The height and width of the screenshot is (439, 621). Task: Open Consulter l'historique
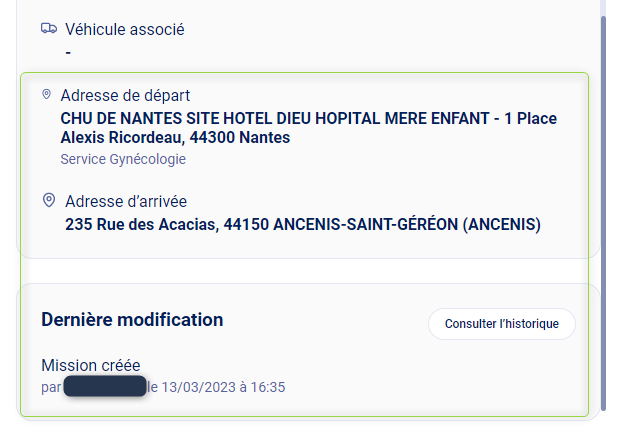click(x=502, y=324)
